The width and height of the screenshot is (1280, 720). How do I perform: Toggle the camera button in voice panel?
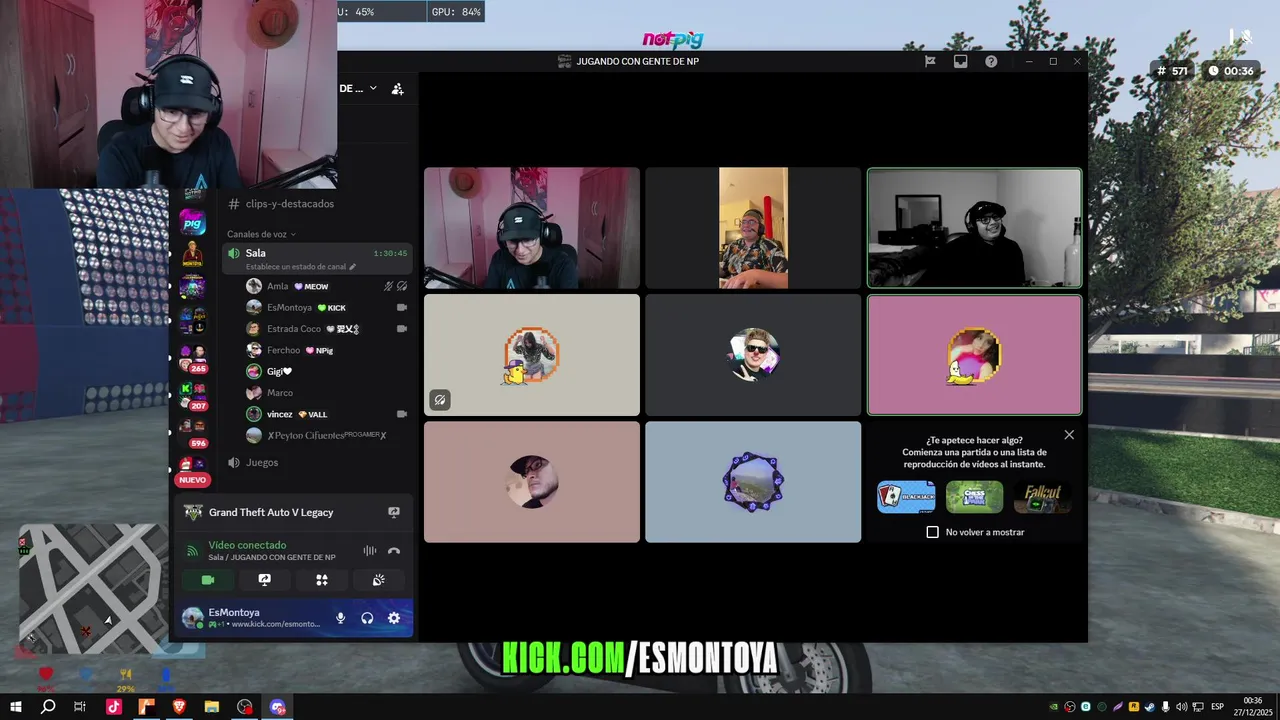tap(208, 580)
